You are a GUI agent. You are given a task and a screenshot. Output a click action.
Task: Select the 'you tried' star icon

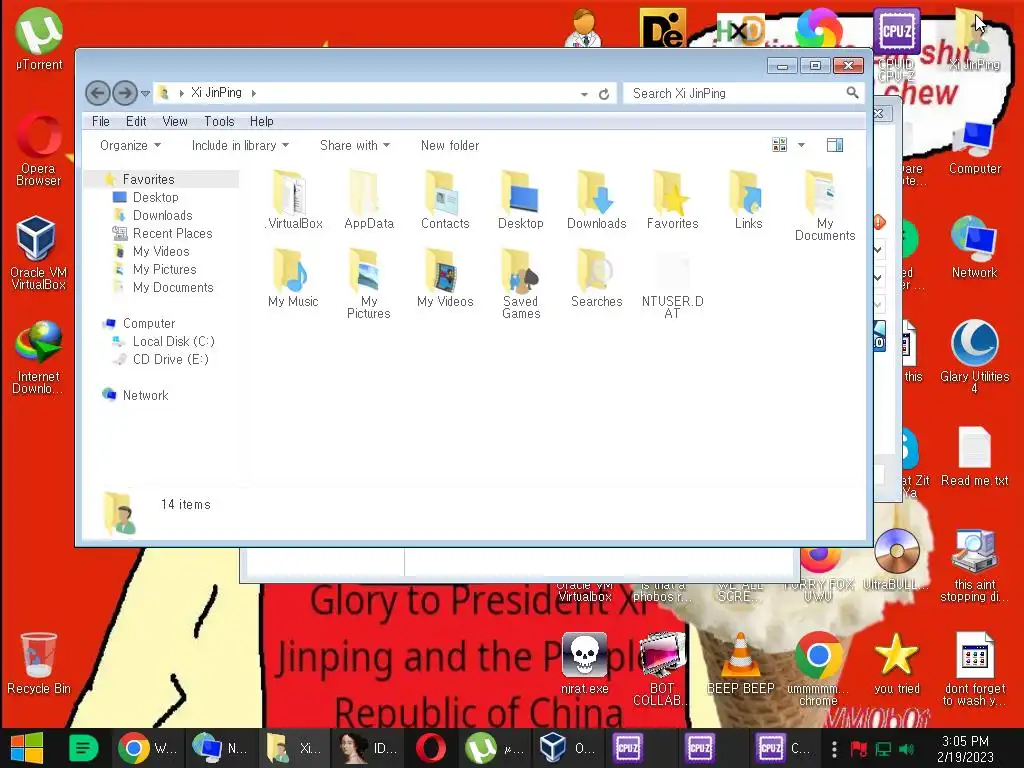896,663
